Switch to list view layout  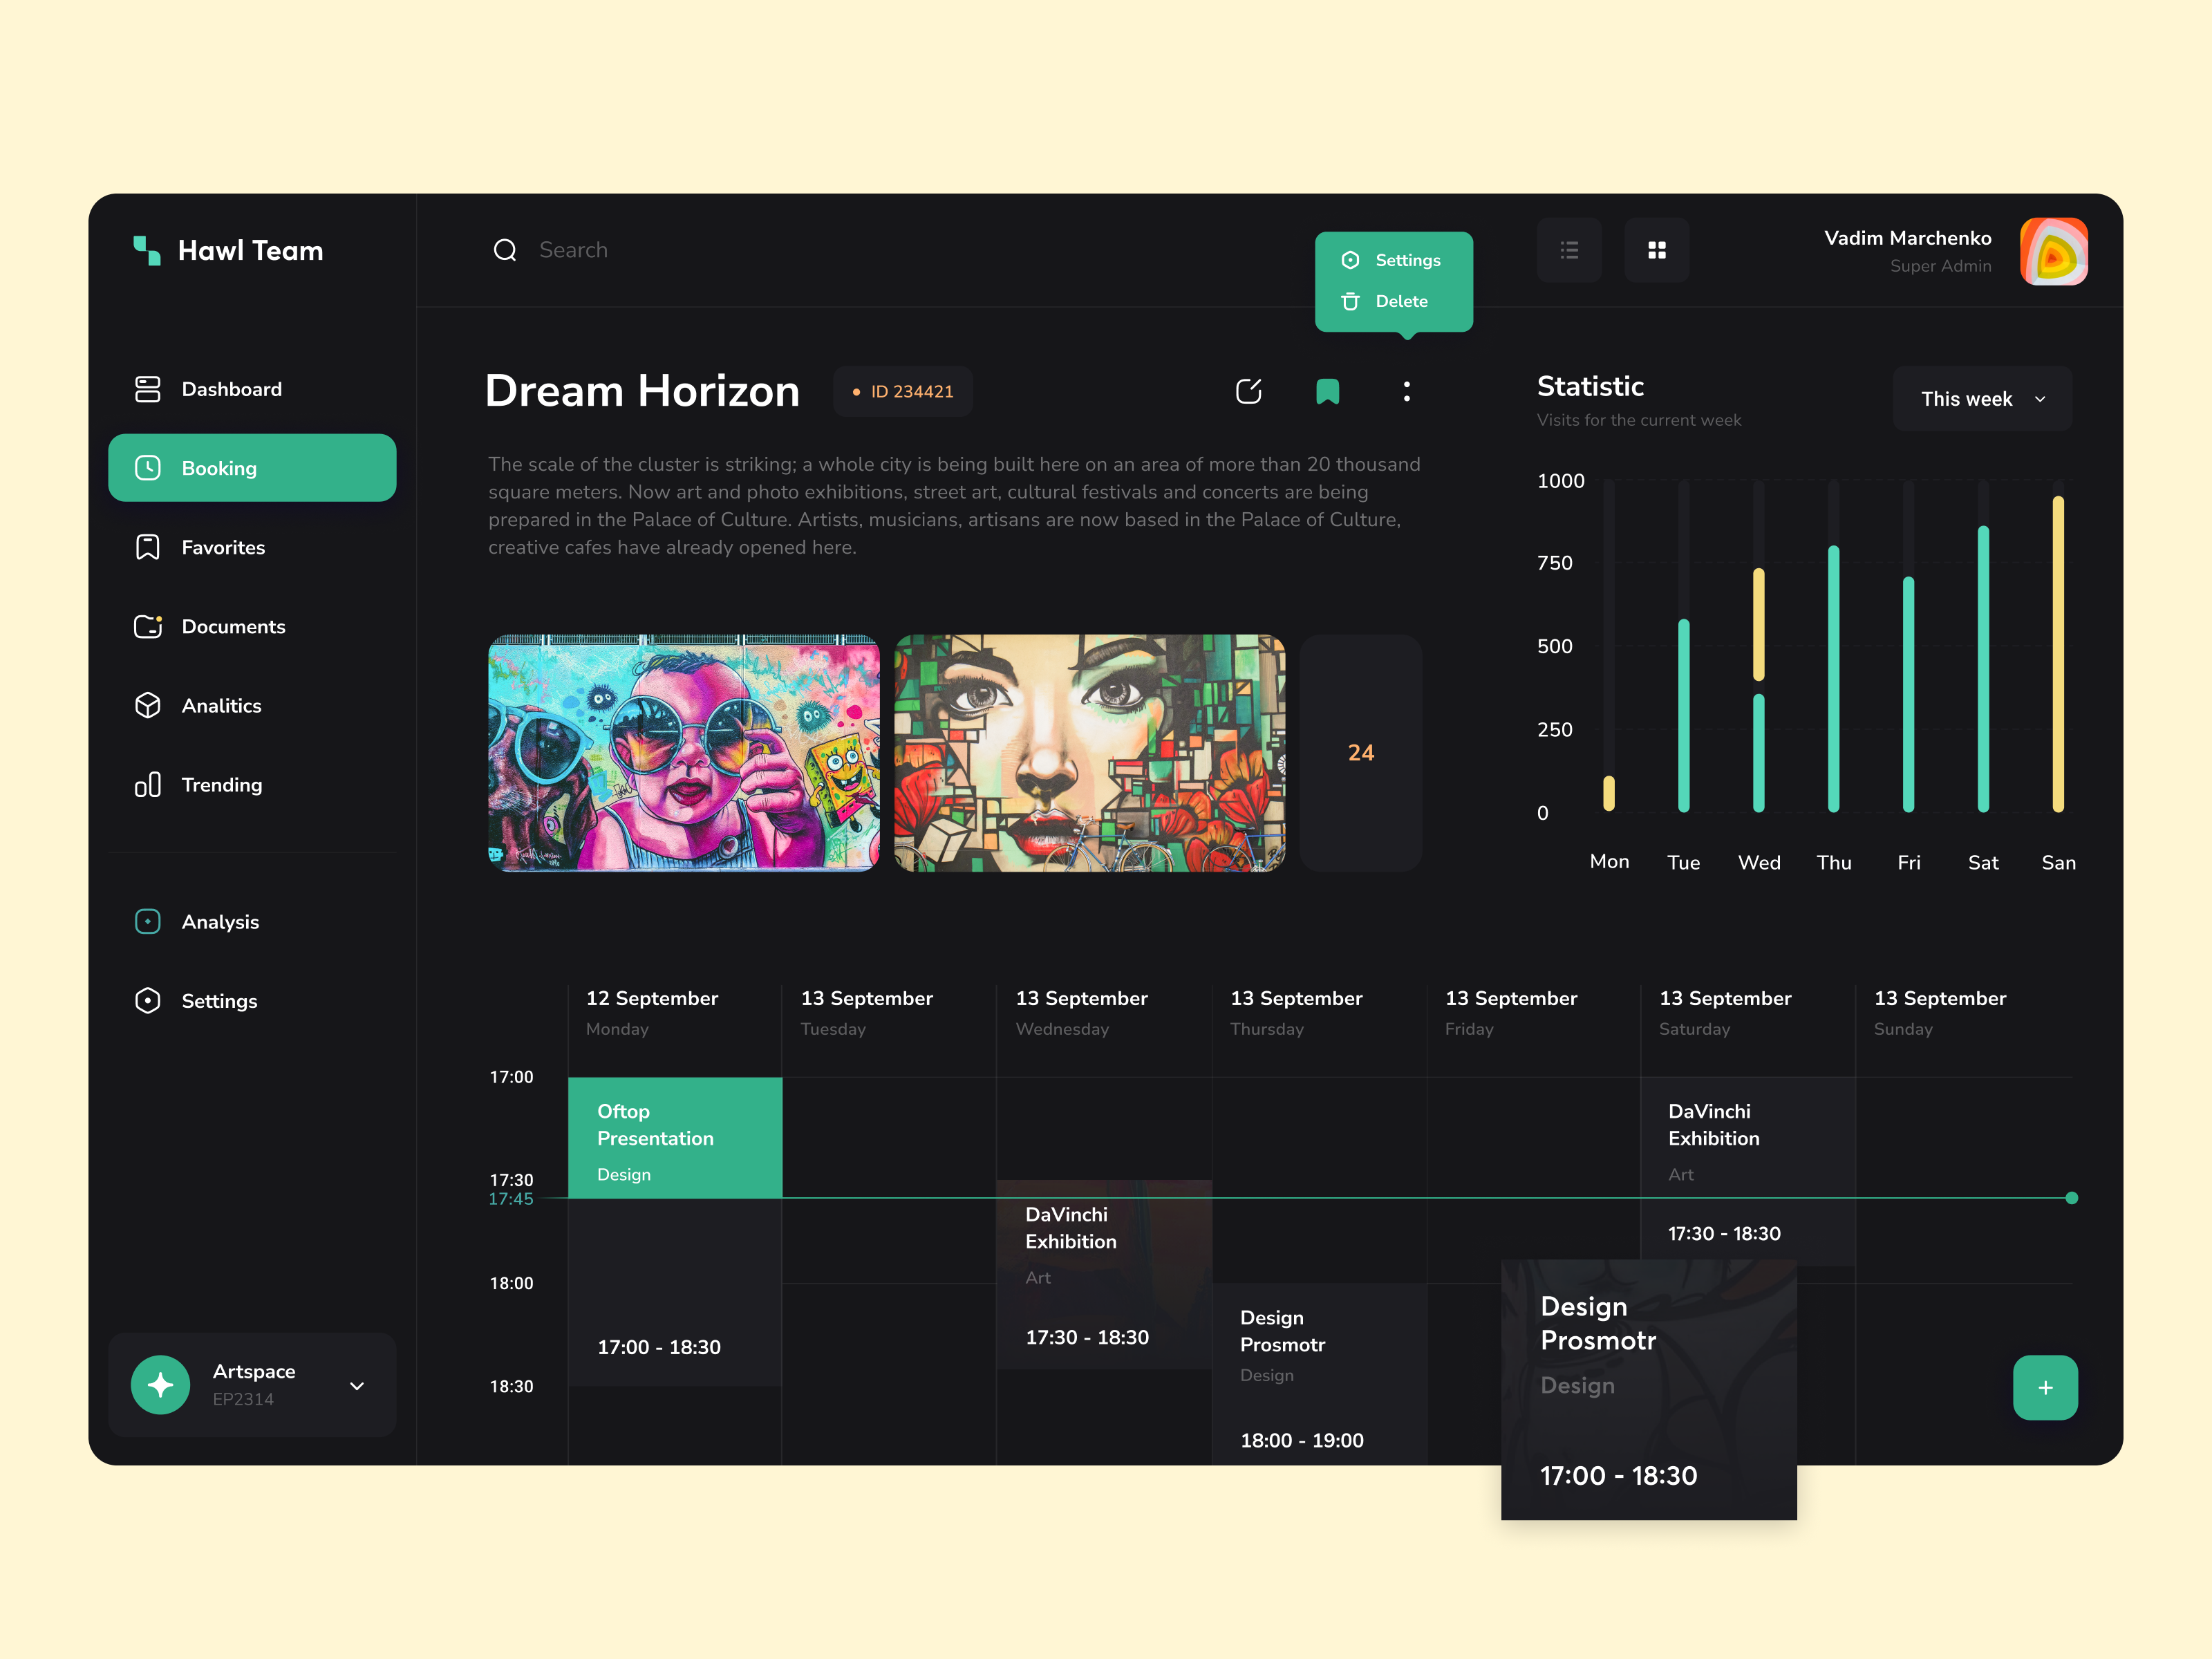click(1569, 250)
